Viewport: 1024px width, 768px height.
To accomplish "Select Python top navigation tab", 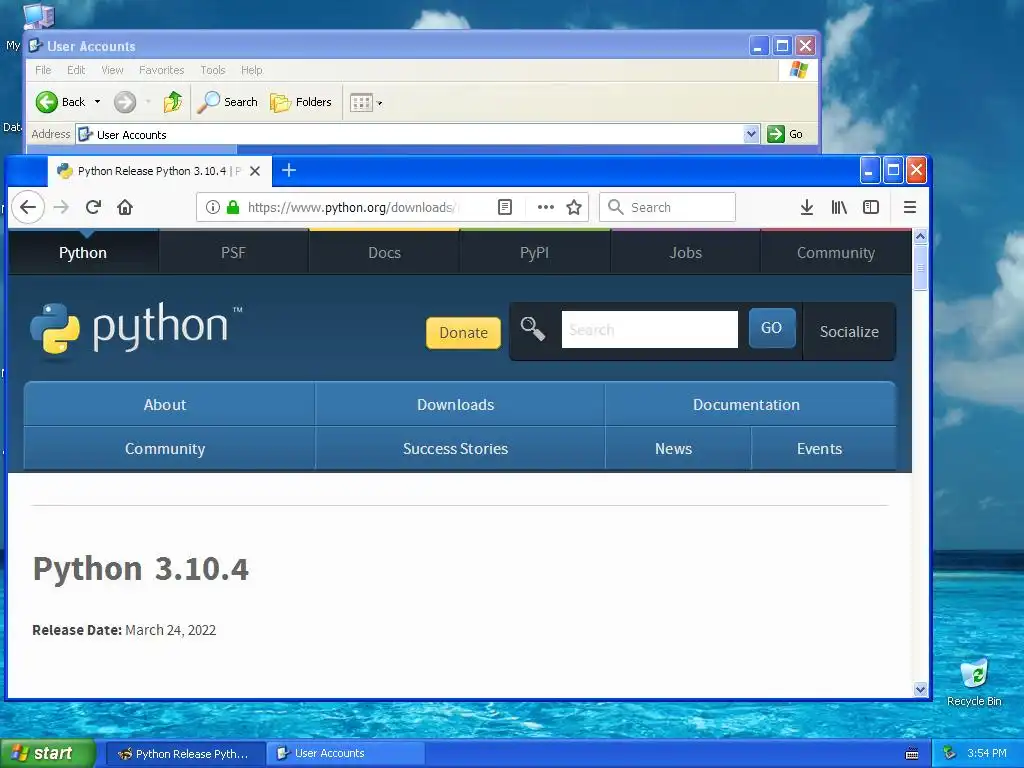I will click(x=83, y=253).
